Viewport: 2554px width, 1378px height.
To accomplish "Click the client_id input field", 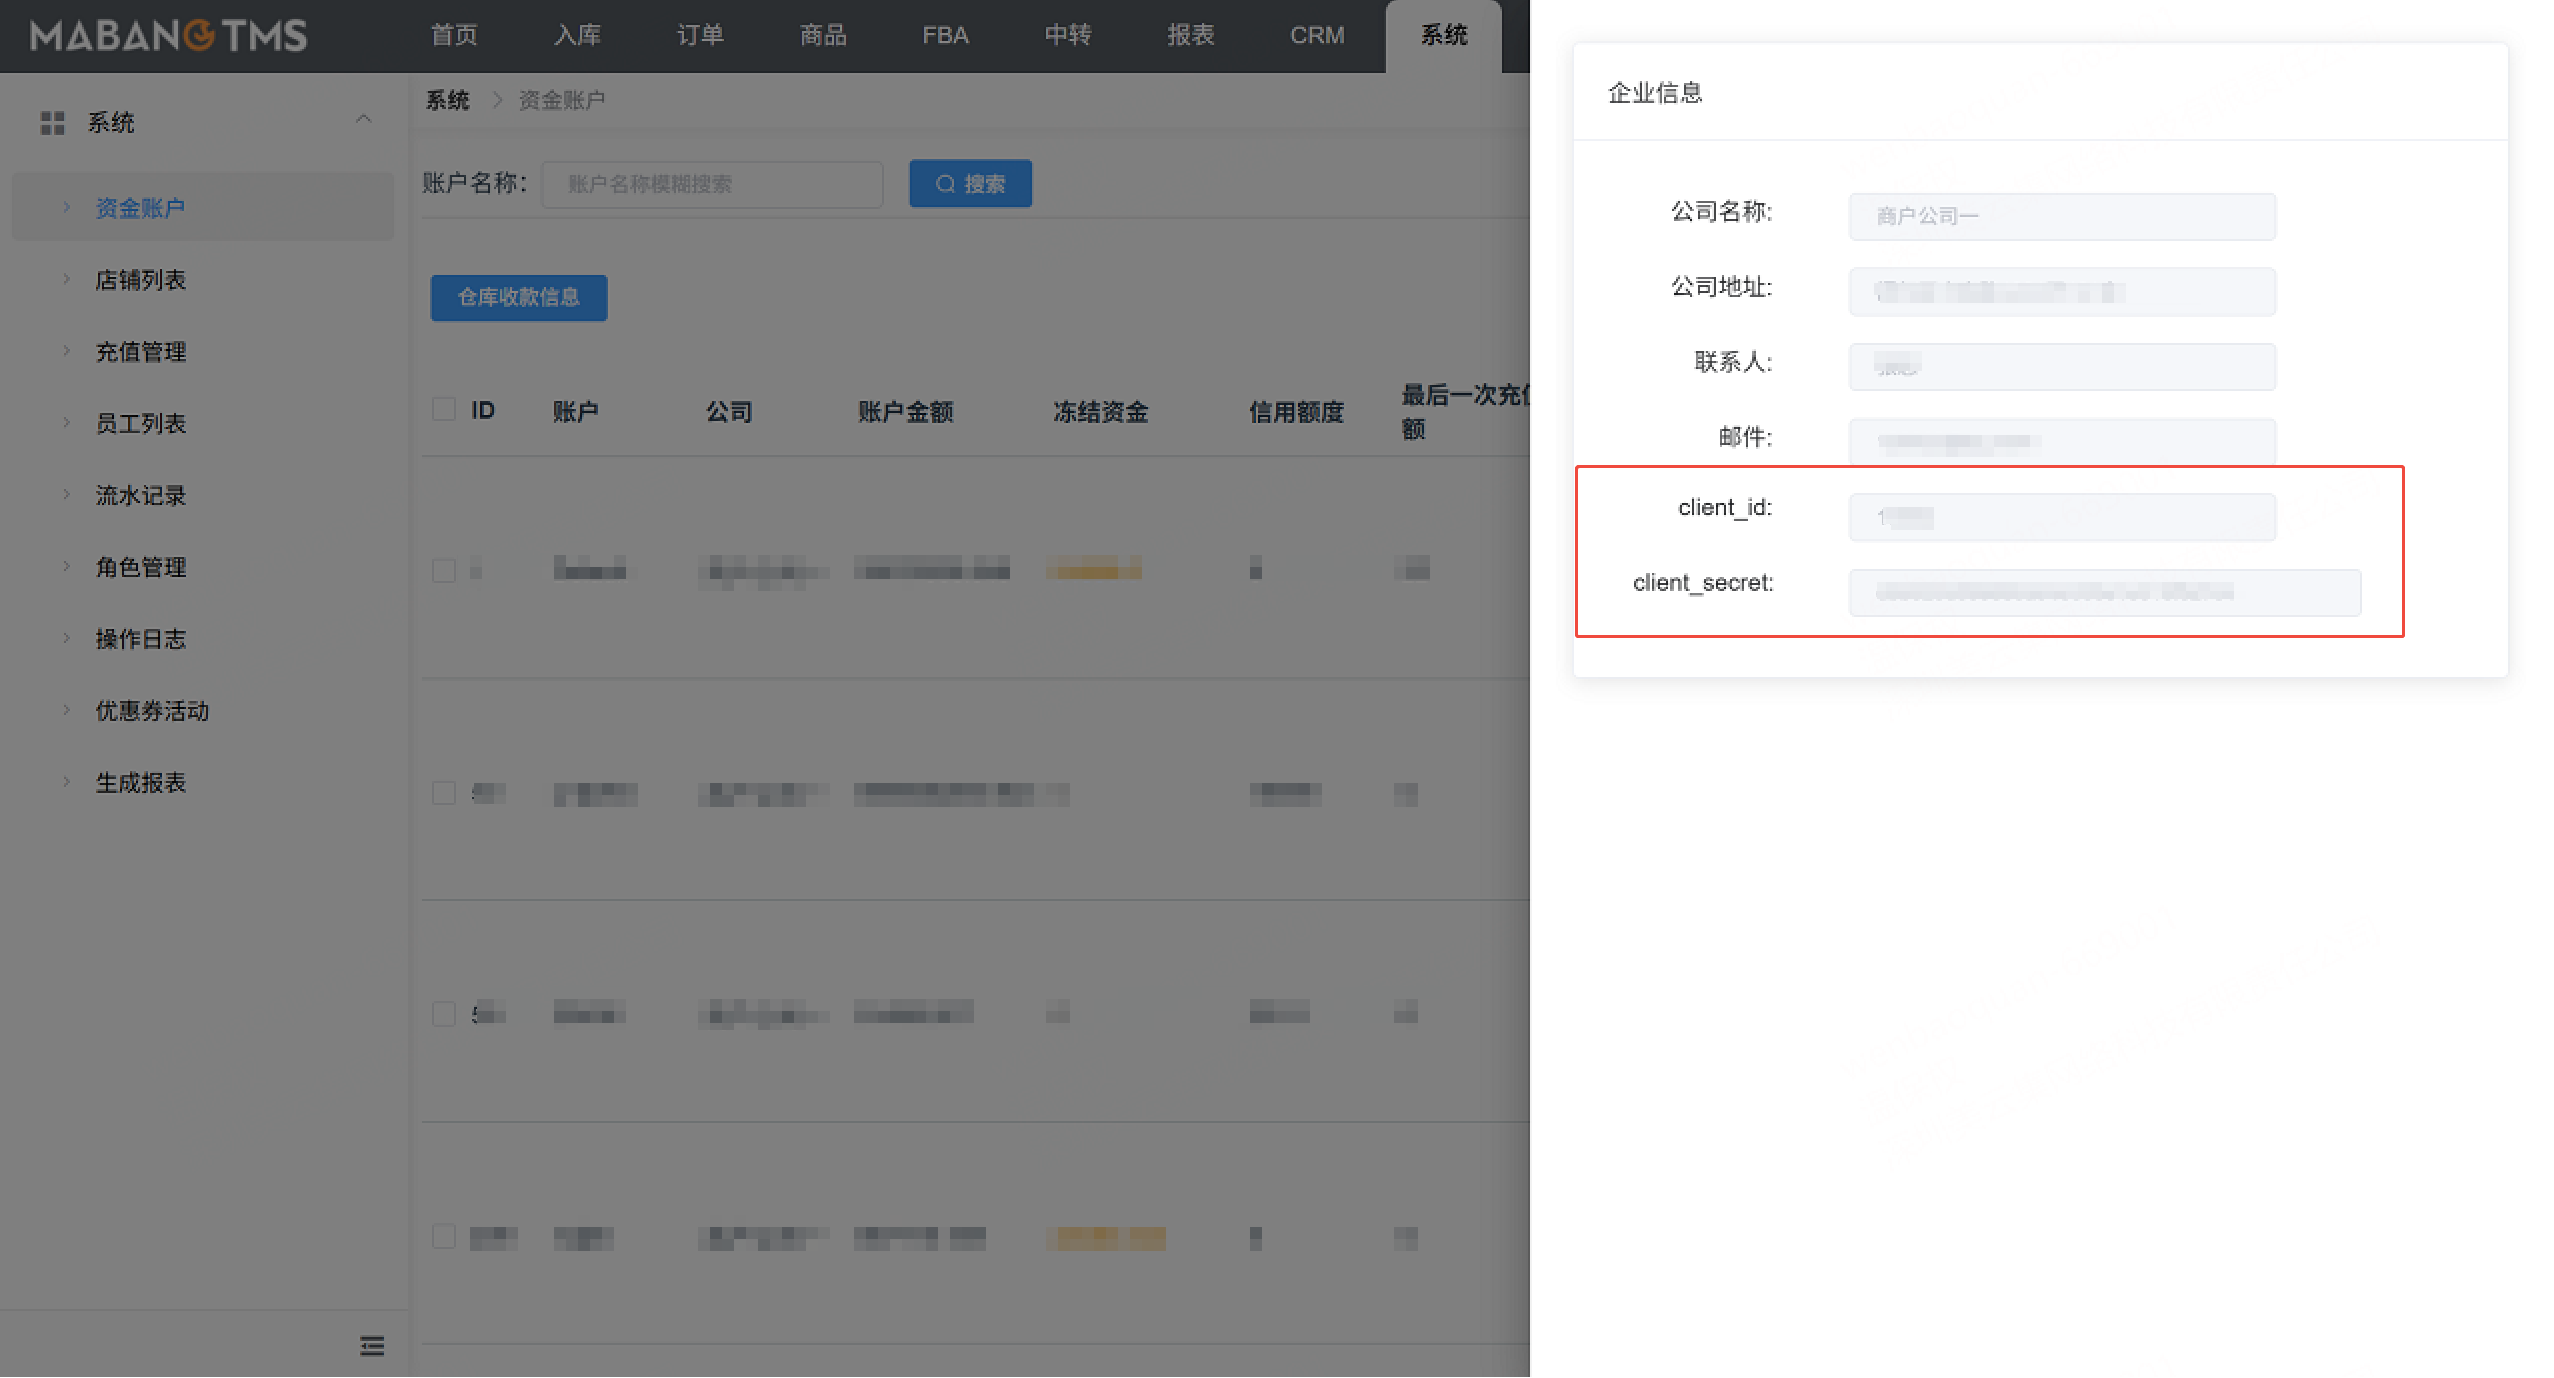I will pos(2062,517).
